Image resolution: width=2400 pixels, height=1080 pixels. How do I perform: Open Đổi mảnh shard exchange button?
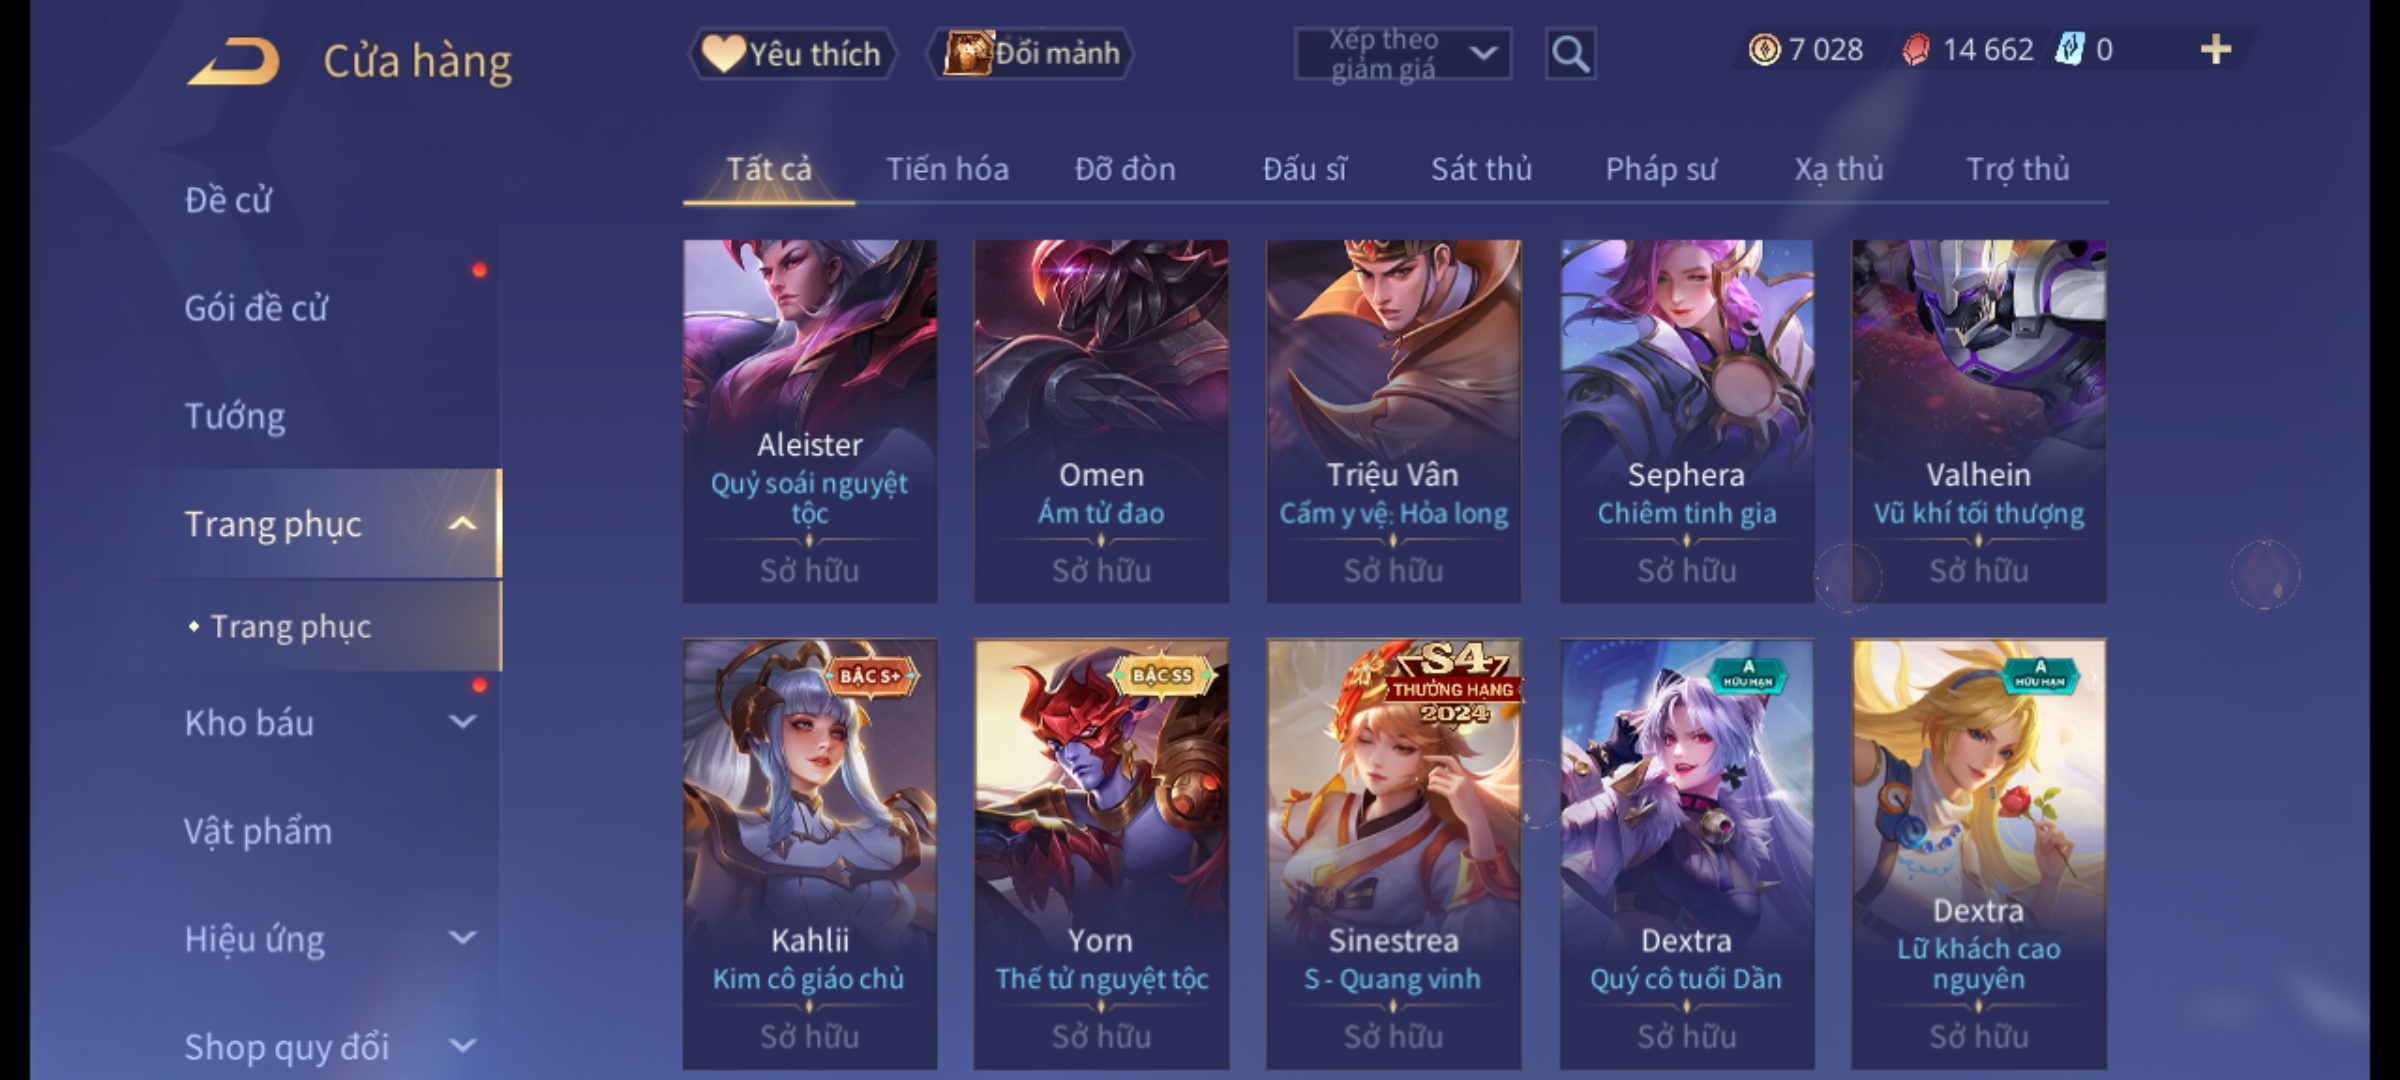[1031, 54]
